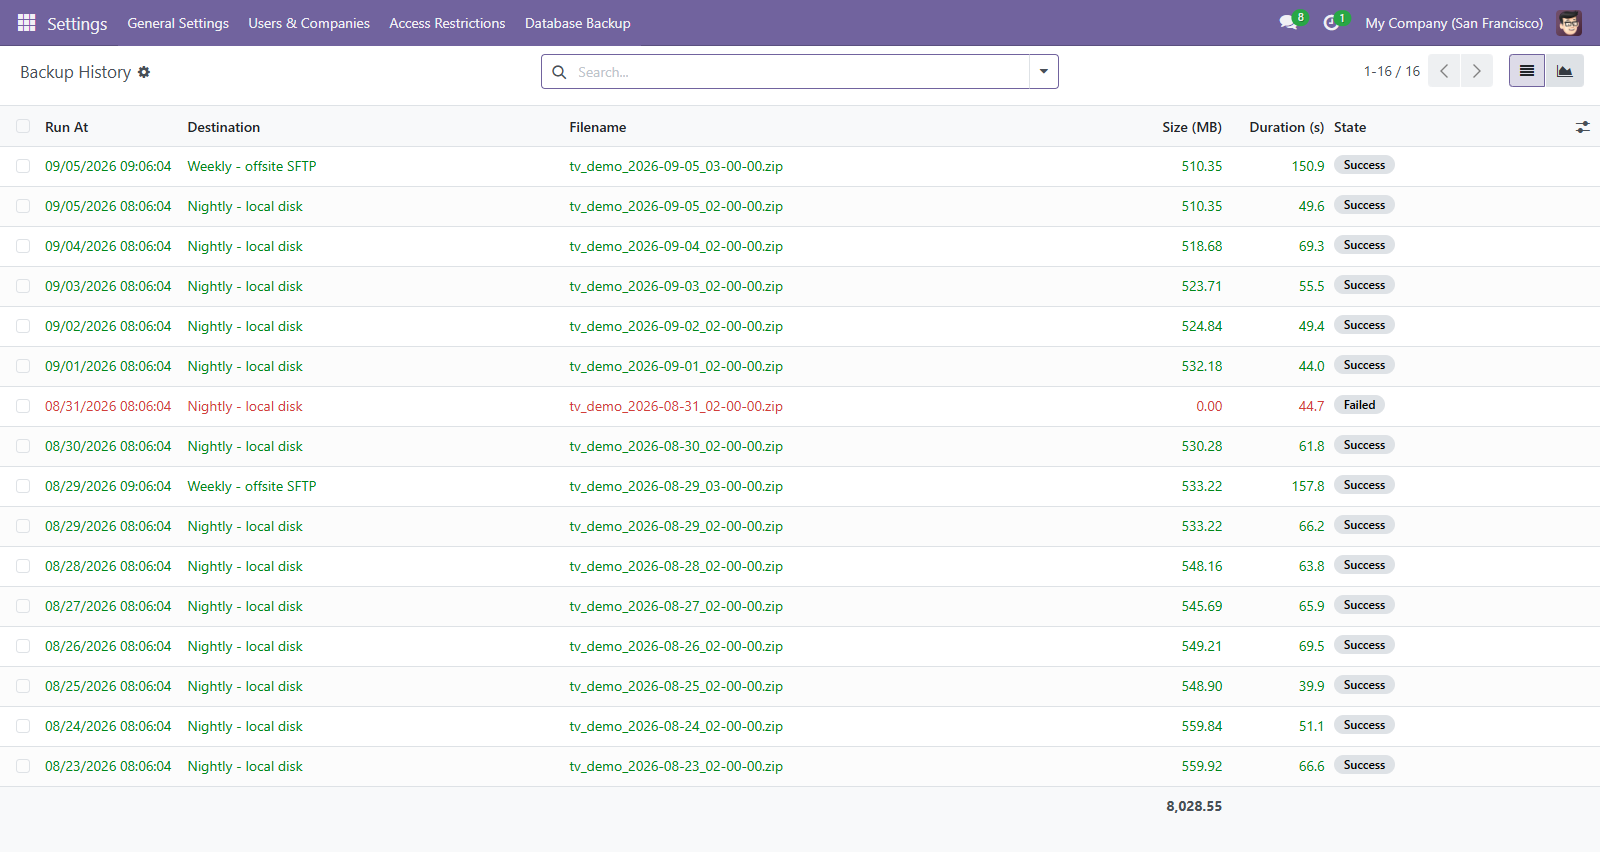1600x852 pixels.
Task: Open the conversations messages icon
Action: [x=1288, y=22]
